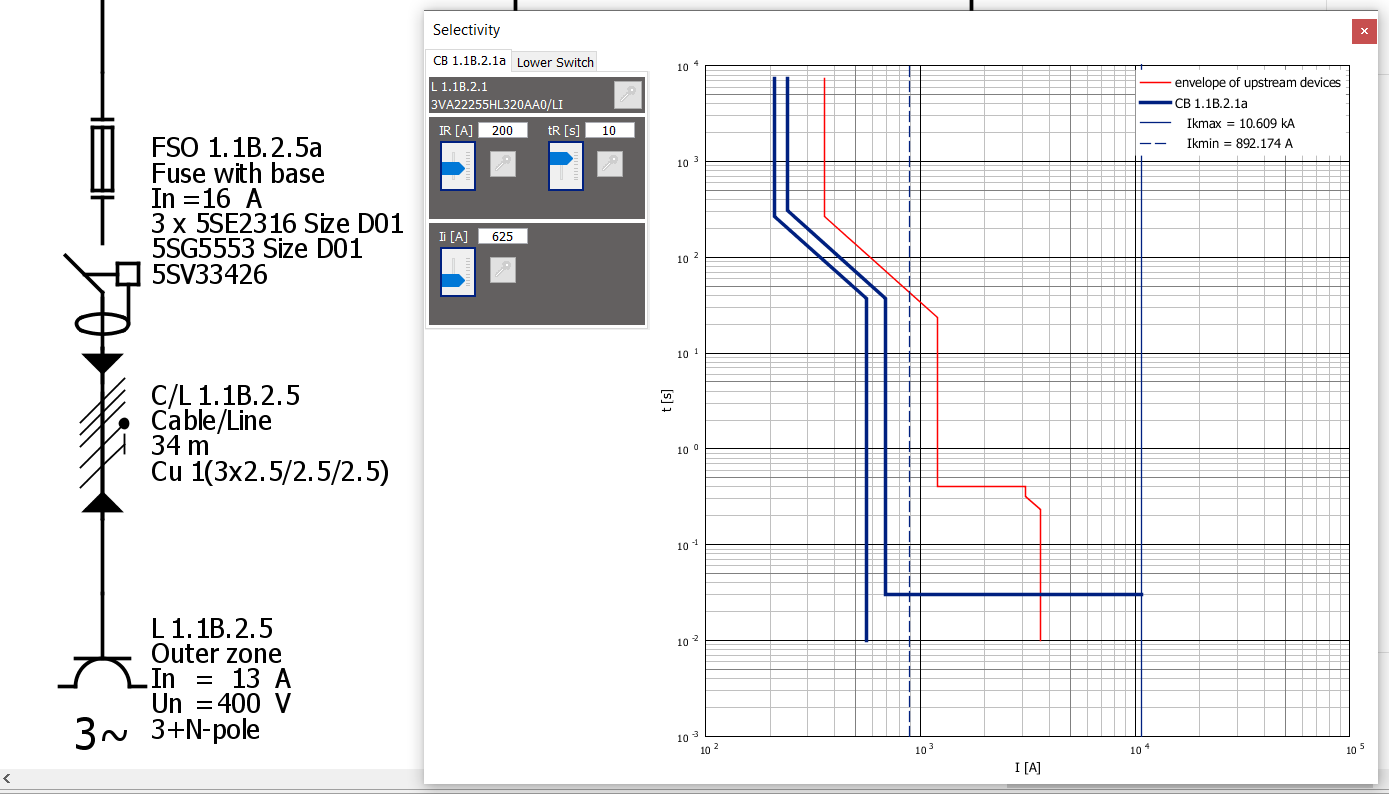Click the lock key icon next to the tR slider
1389x794 pixels.
coord(610,163)
